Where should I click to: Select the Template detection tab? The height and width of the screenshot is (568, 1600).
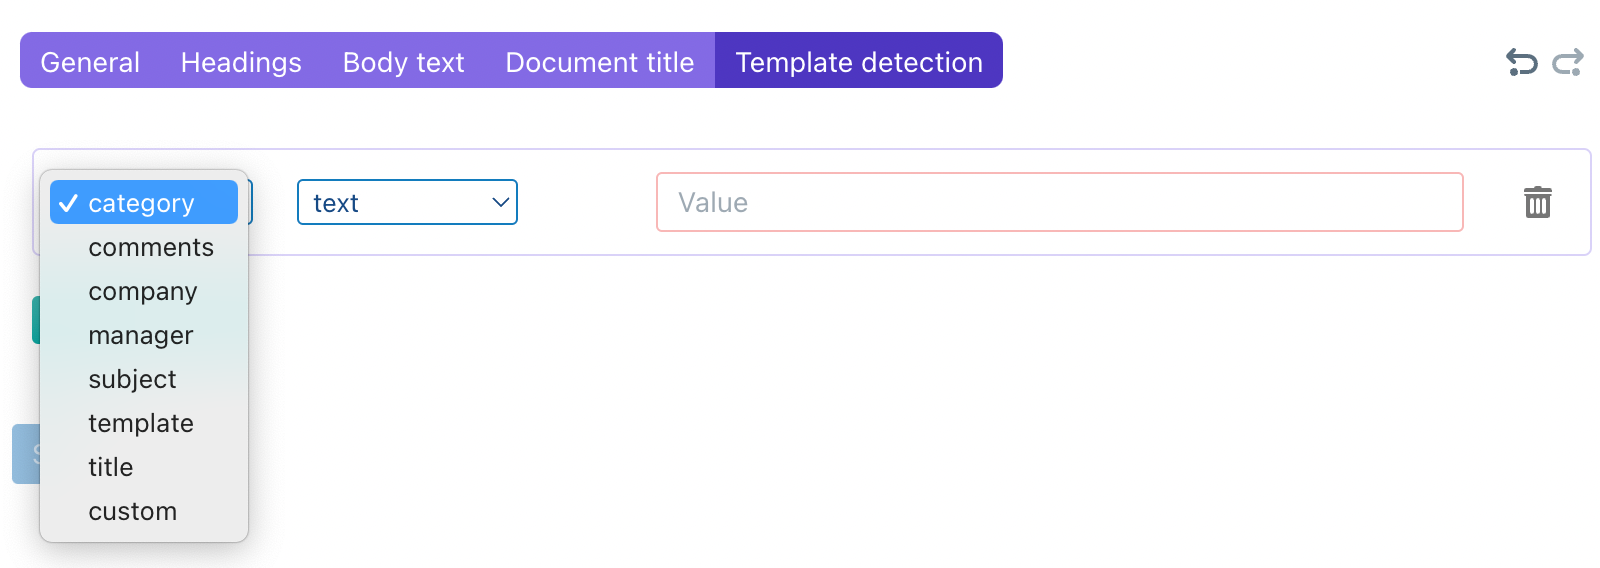click(x=859, y=62)
